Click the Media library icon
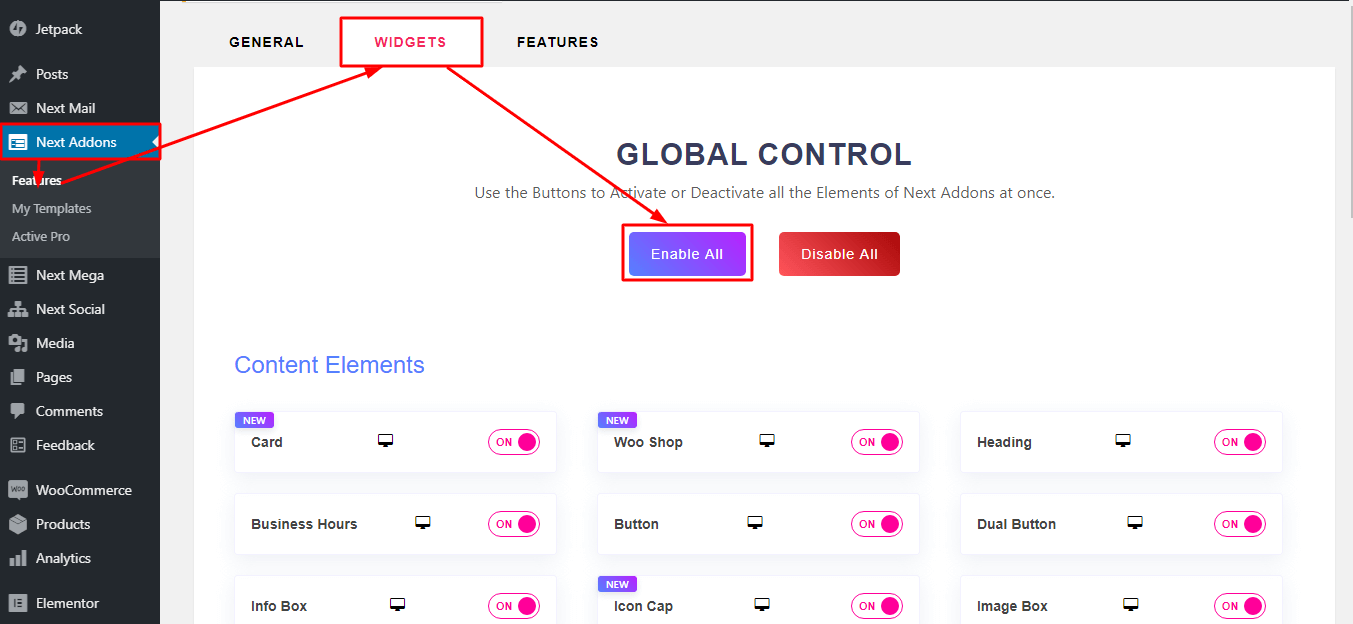Image resolution: width=1353 pixels, height=624 pixels. tap(18, 343)
